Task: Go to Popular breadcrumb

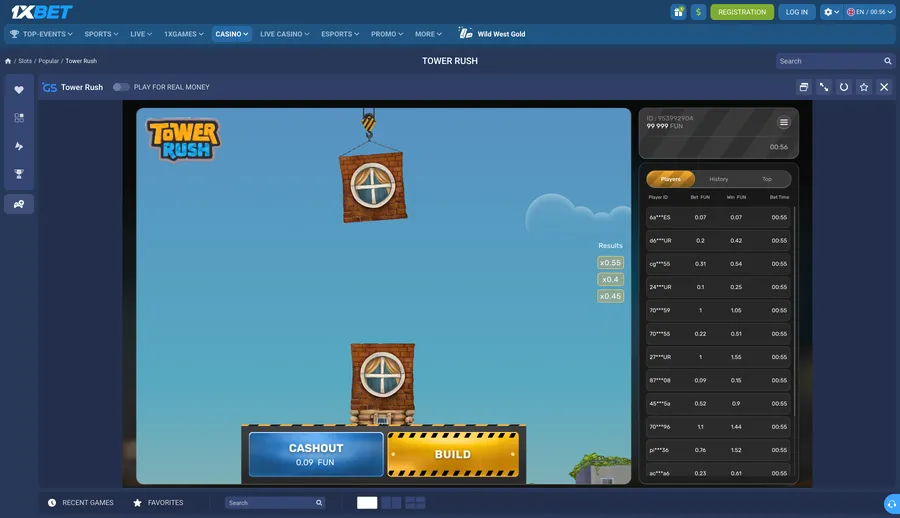Action: (48, 61)
